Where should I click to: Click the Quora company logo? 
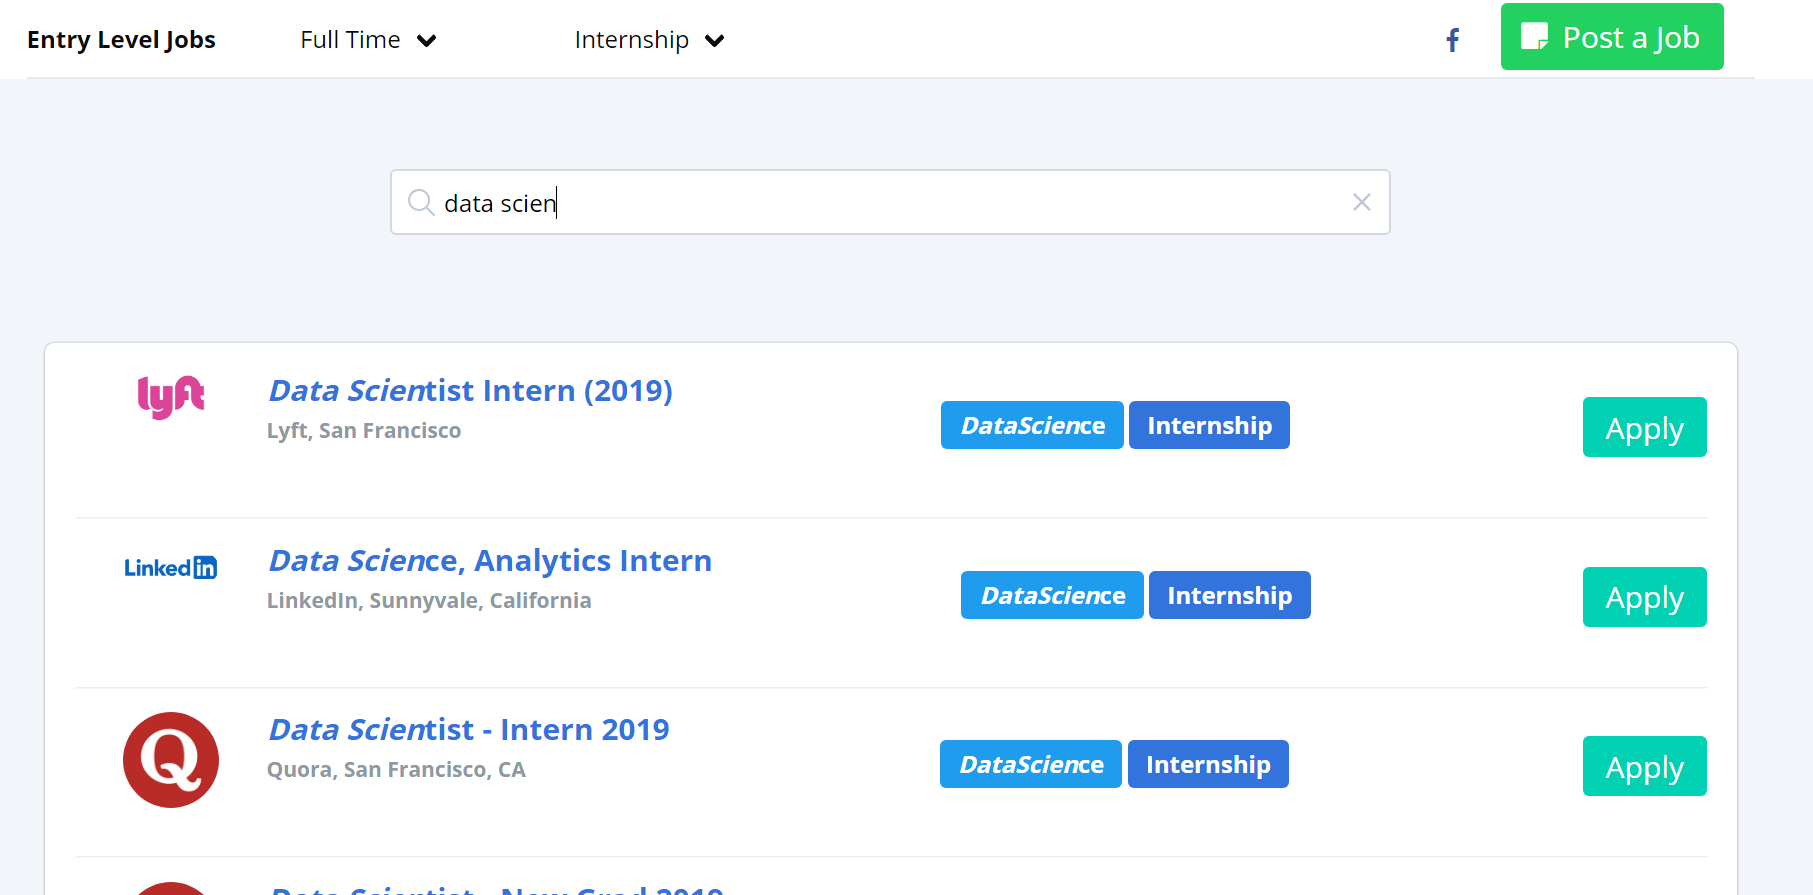click(x=171, y=760)
